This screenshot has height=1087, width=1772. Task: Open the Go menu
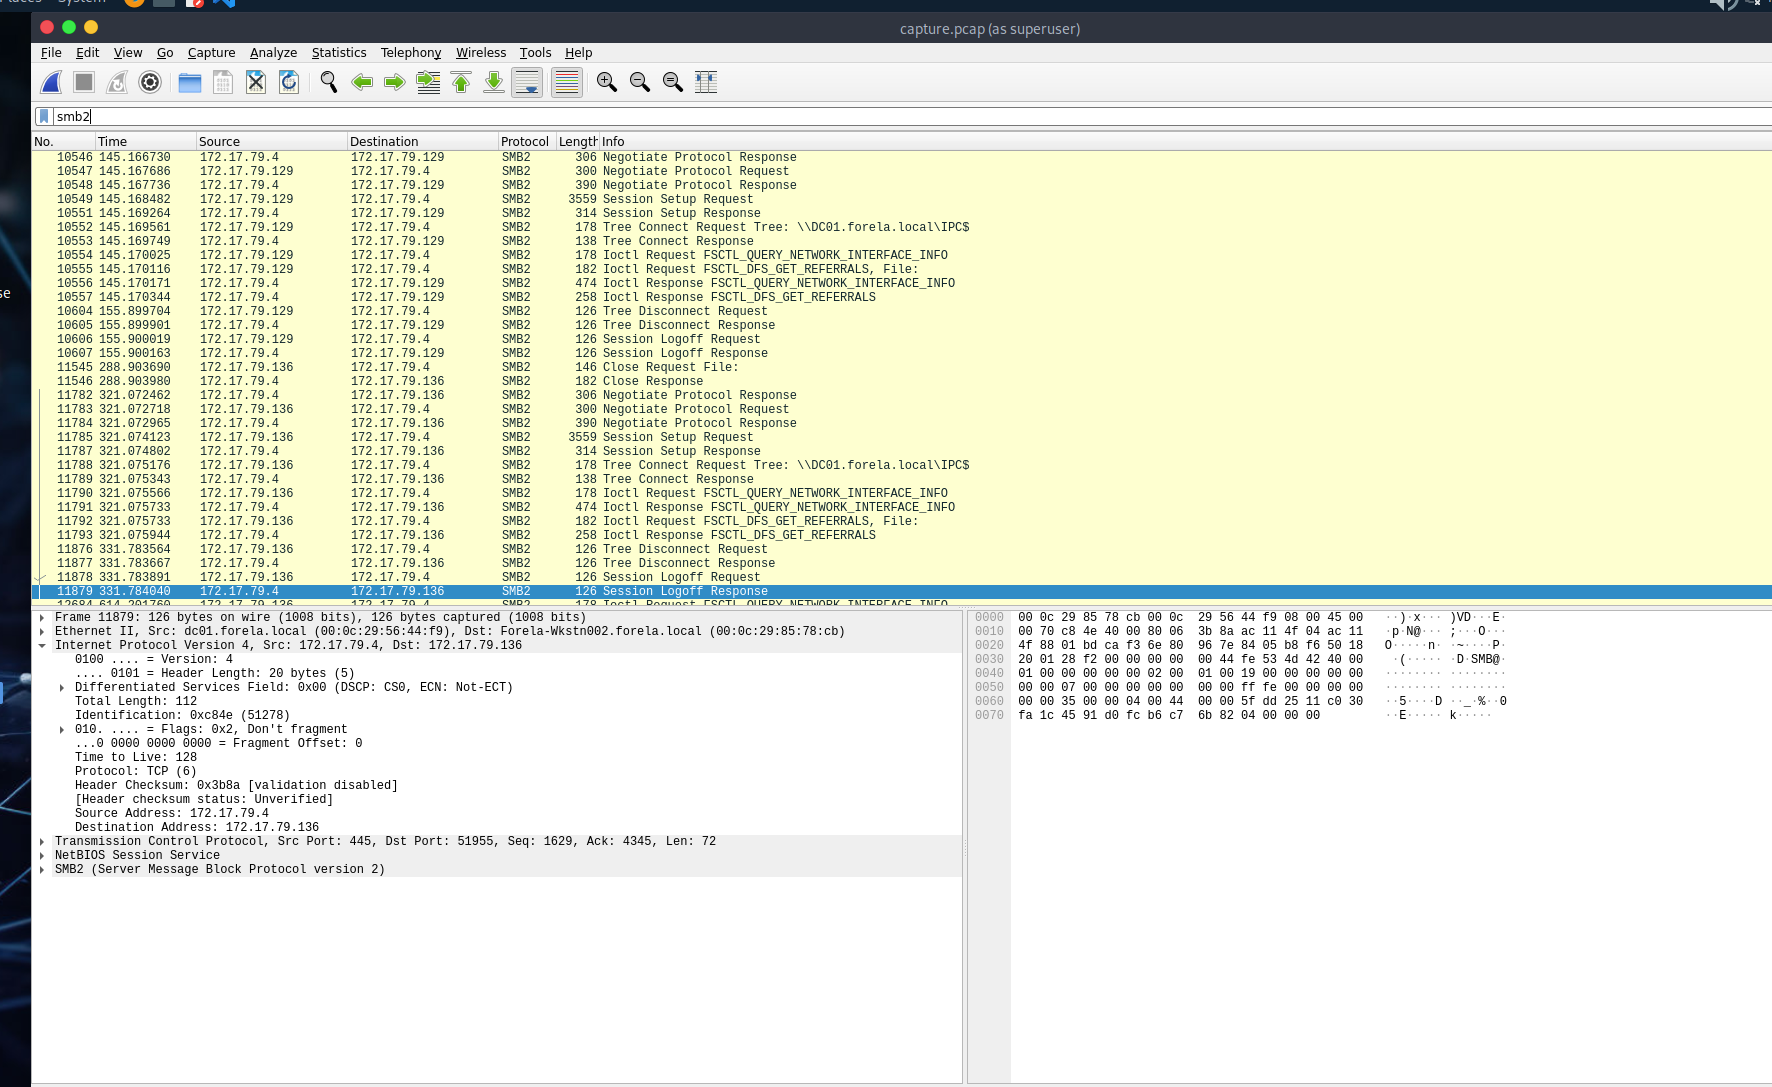[x=165, y=53]
